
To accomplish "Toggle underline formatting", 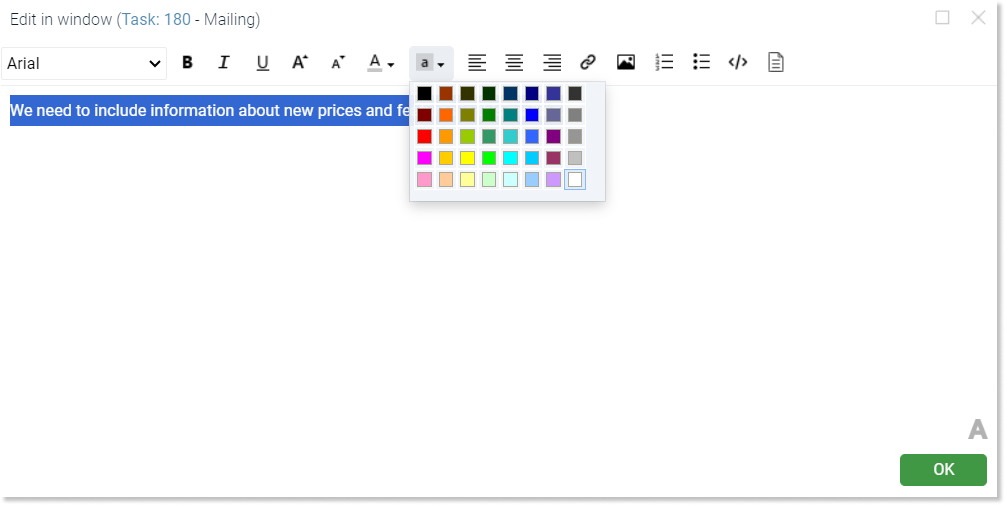I will 262,63.
